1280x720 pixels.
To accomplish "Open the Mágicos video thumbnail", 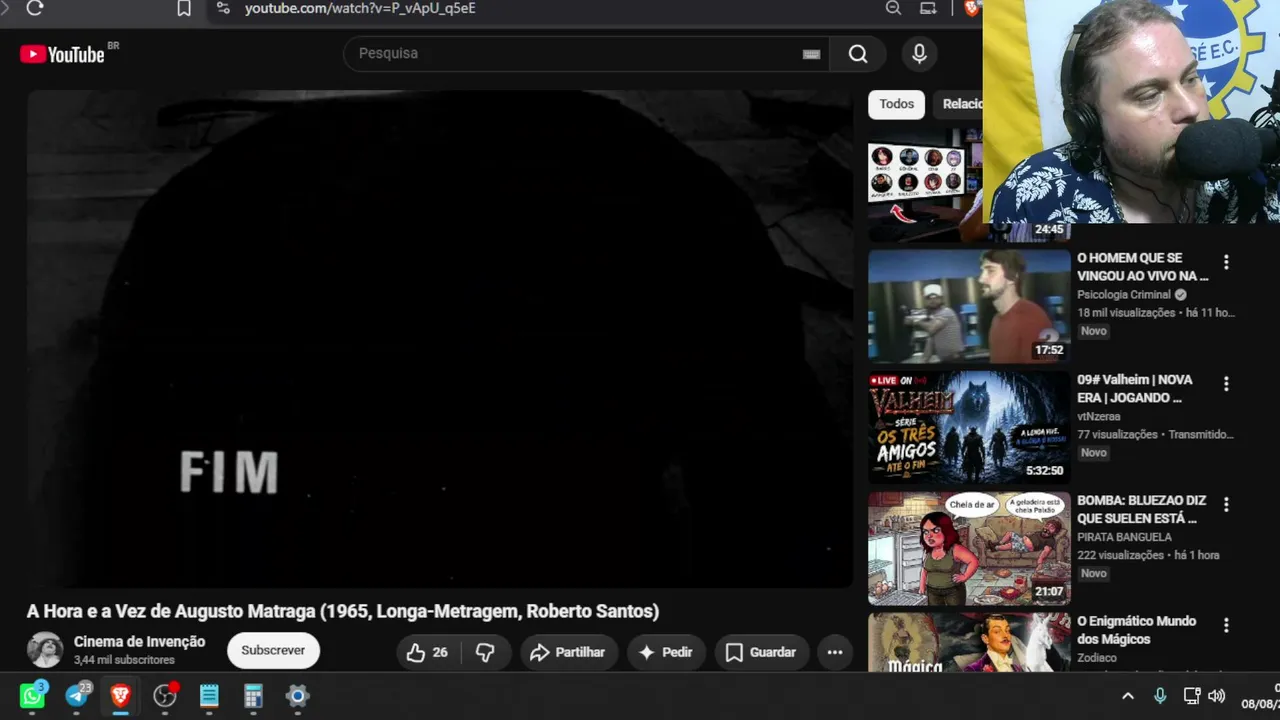I will click(969, 642).
